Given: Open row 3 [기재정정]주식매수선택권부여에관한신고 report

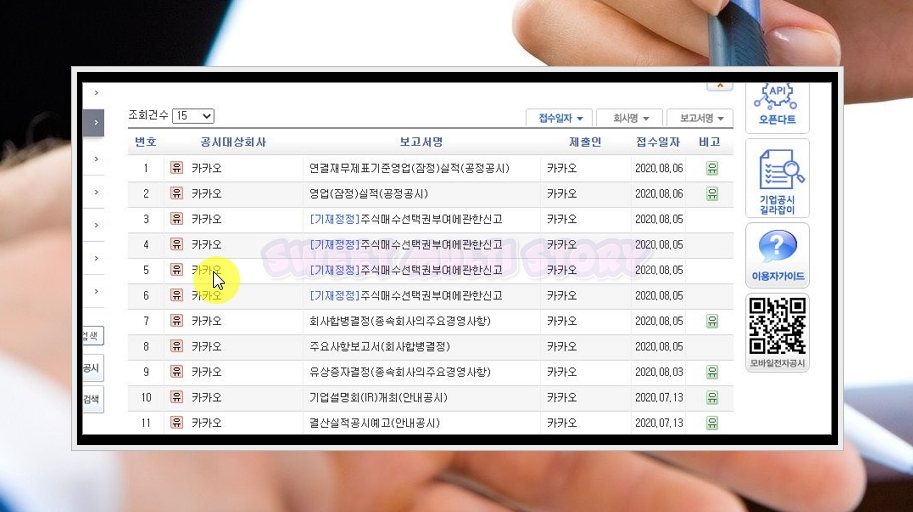Looking at the screenshot, I should [406, 219].
